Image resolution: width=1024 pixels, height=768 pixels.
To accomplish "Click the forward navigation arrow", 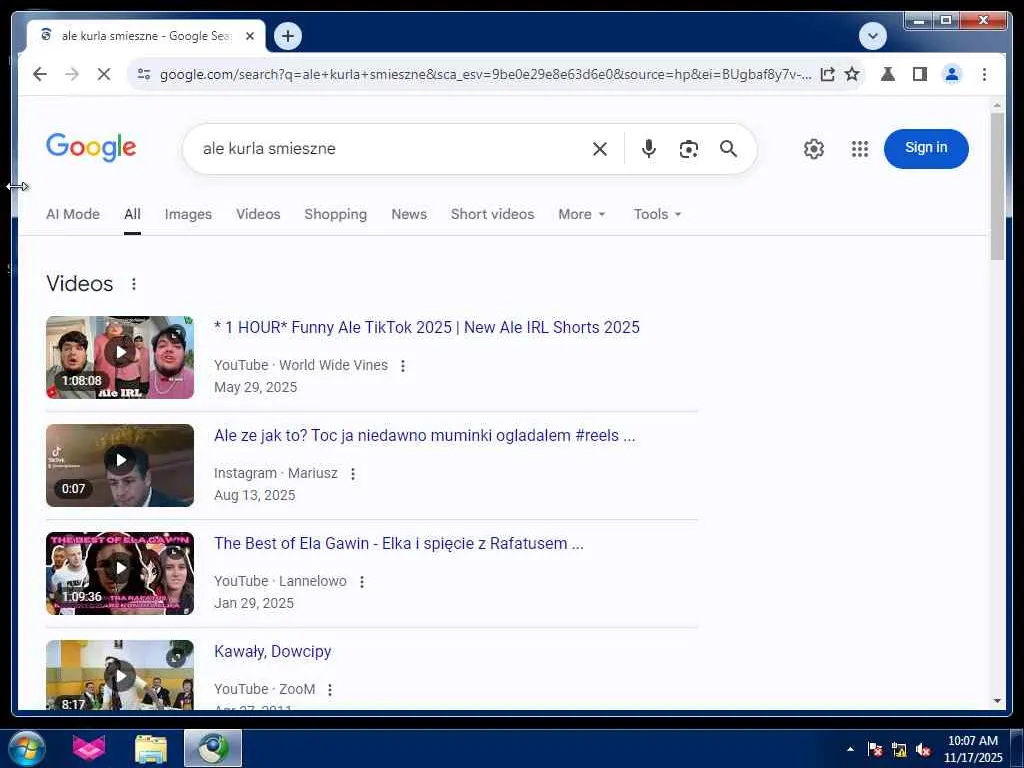I will (72, 74).
